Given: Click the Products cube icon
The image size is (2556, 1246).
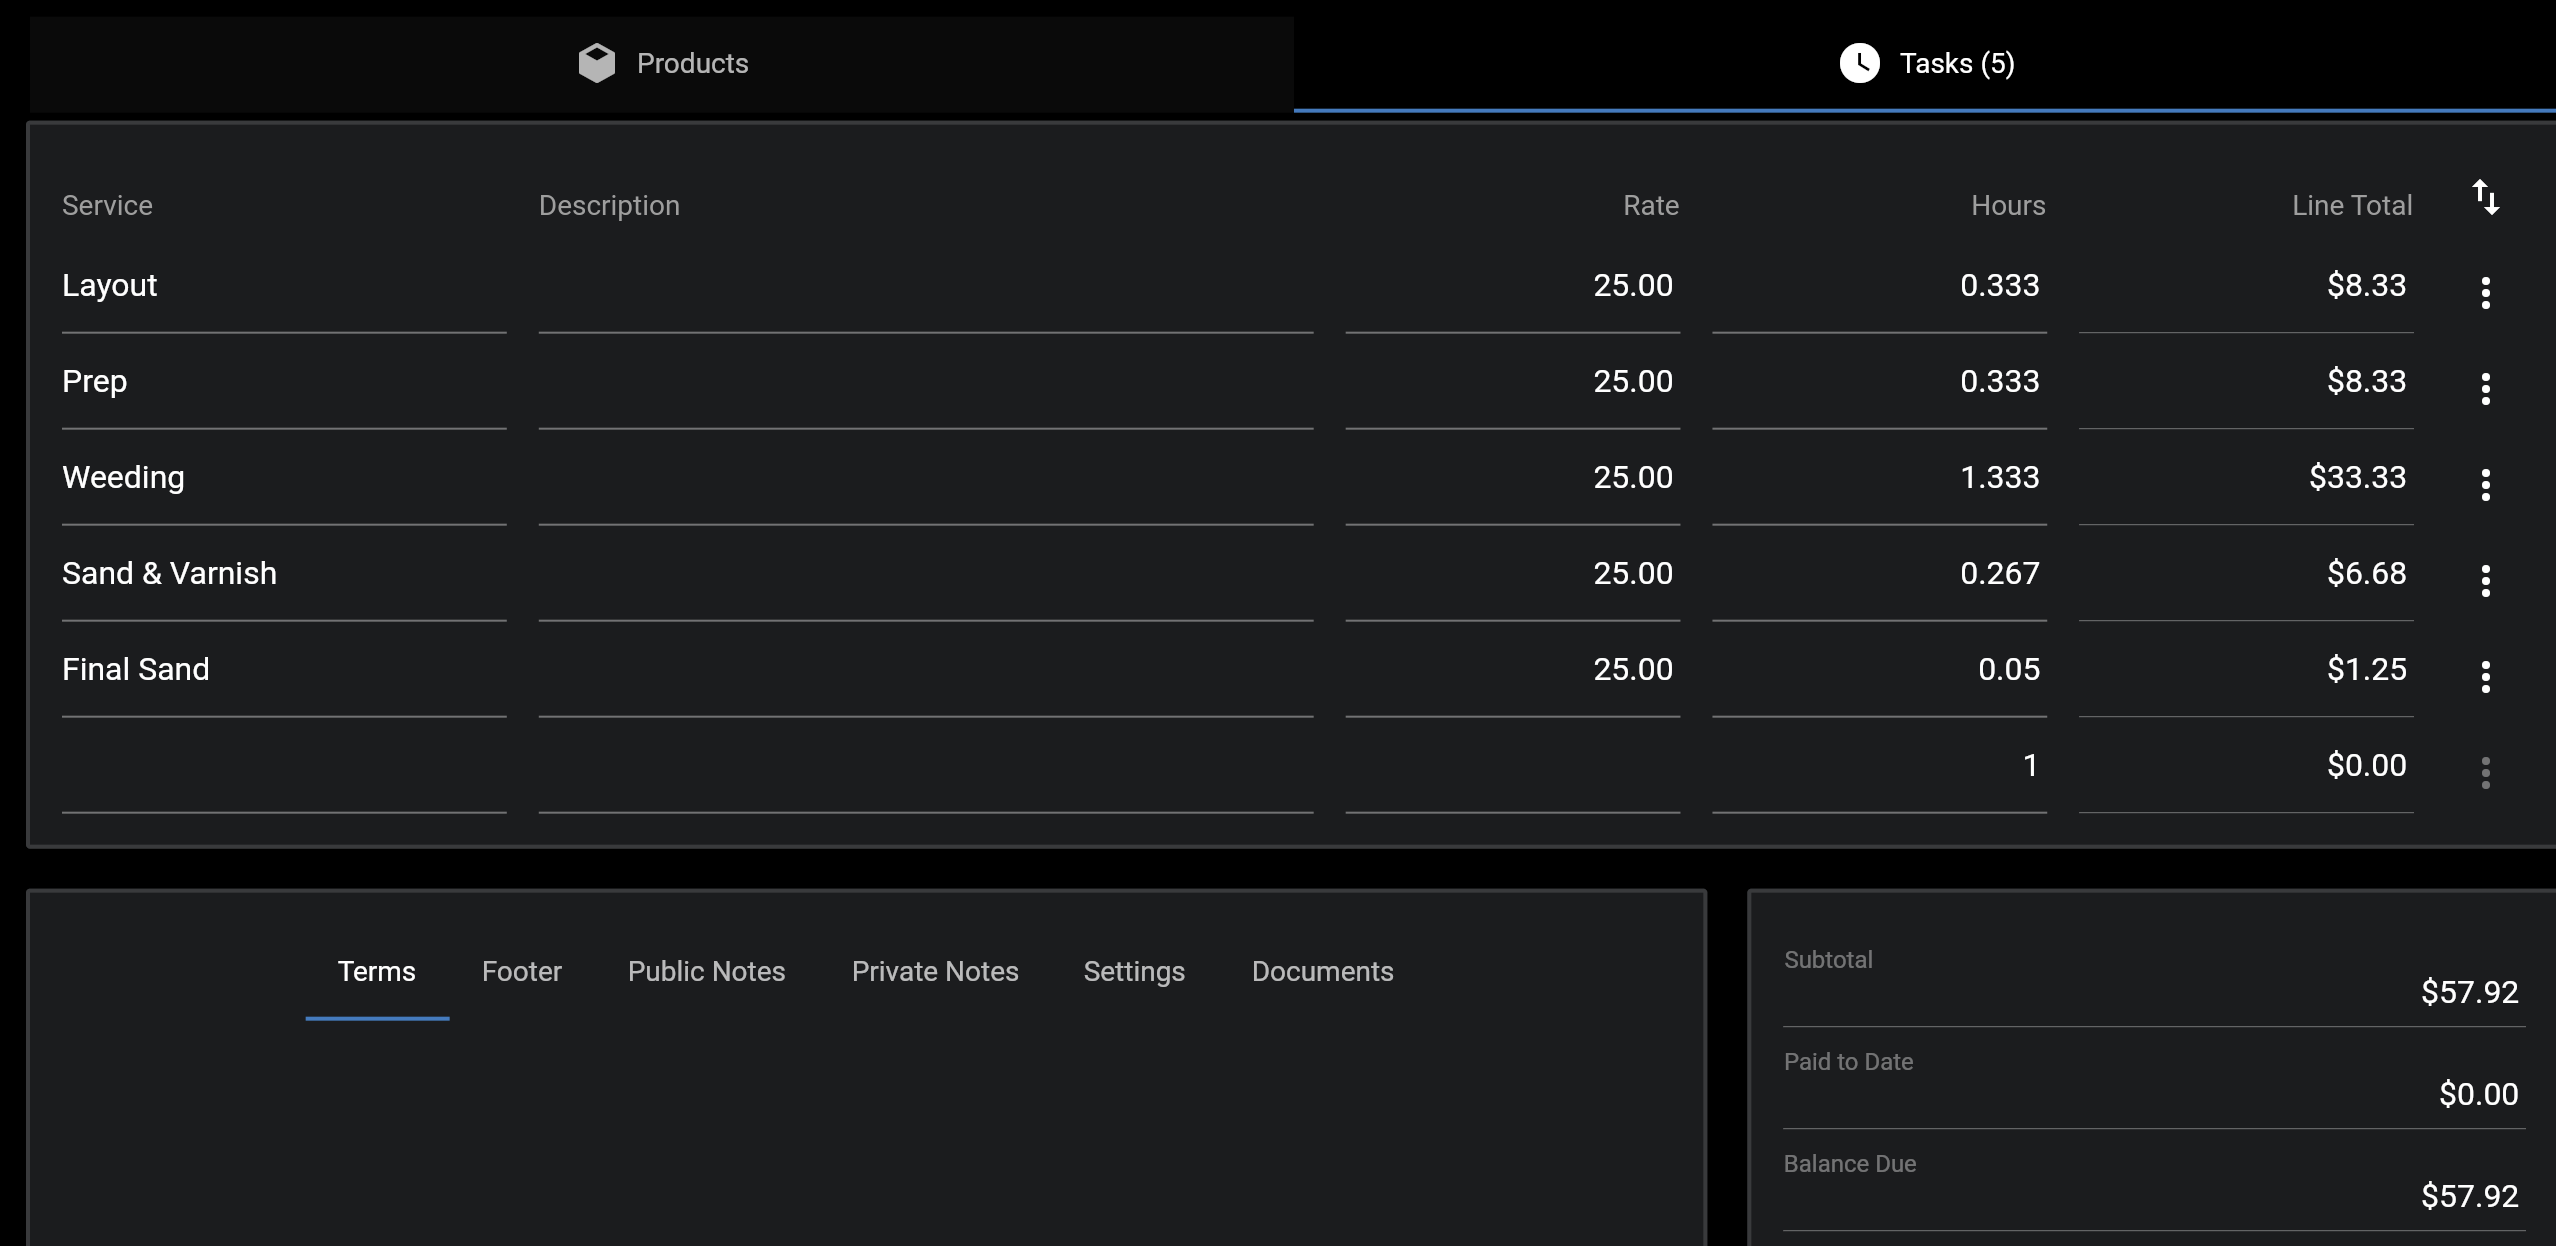Looking at the screenshot, I should coord(597,63).
